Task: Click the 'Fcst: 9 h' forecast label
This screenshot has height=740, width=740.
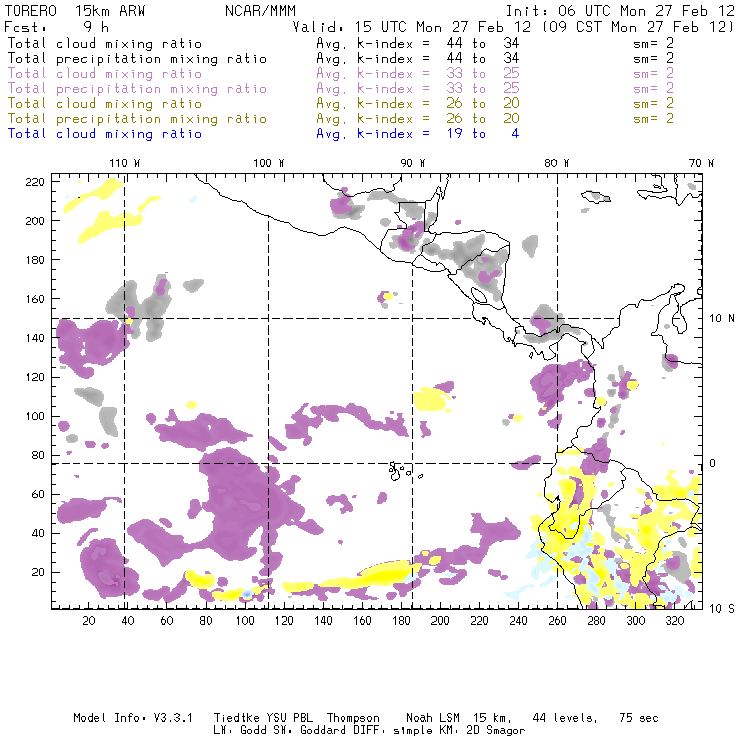Action: [57, 27]
